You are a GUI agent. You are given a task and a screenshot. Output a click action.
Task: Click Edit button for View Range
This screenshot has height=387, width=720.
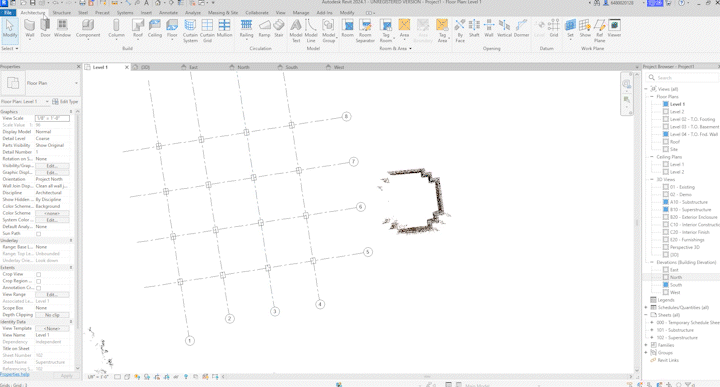point(52,295)
